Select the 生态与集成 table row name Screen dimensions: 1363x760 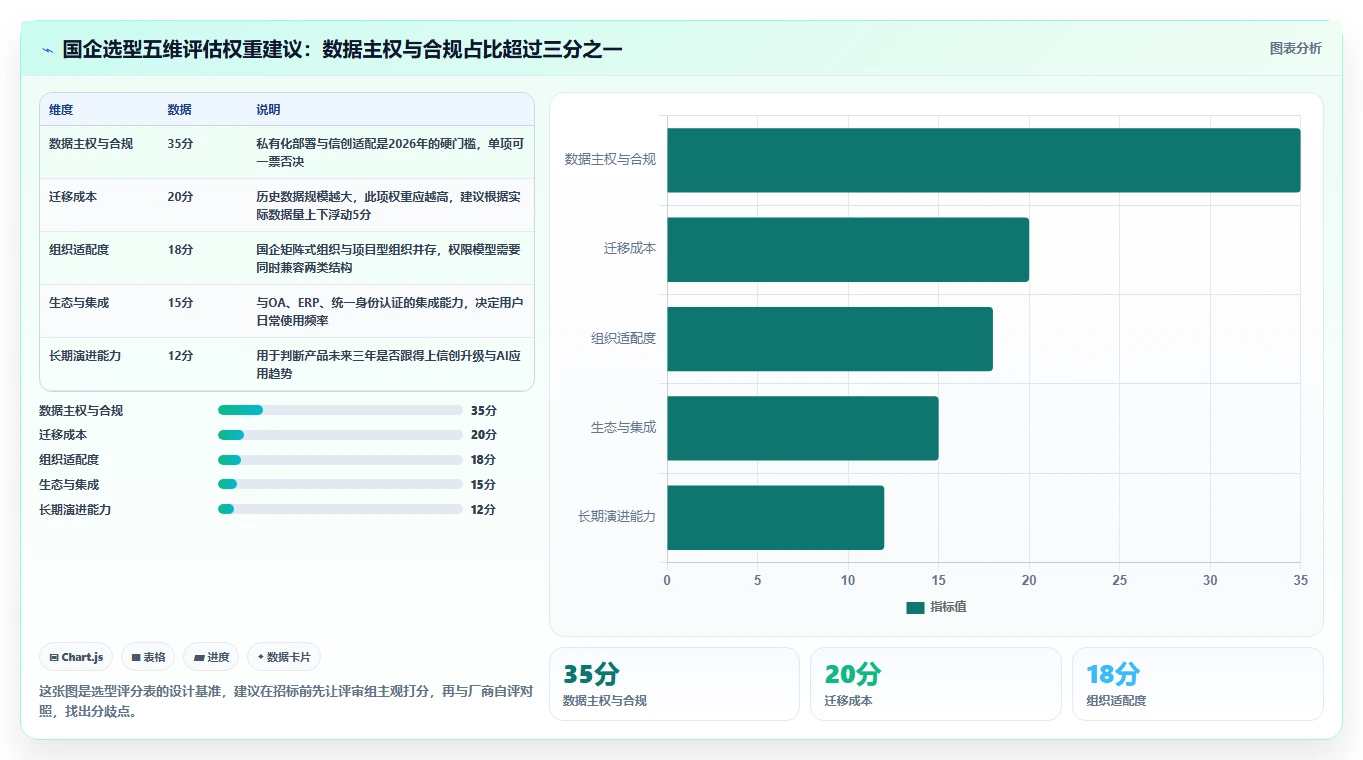pos(79,303)
